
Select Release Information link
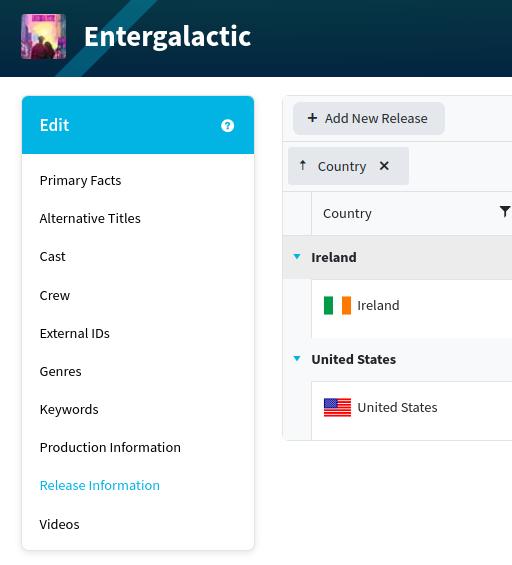click(x=100, y=485)
